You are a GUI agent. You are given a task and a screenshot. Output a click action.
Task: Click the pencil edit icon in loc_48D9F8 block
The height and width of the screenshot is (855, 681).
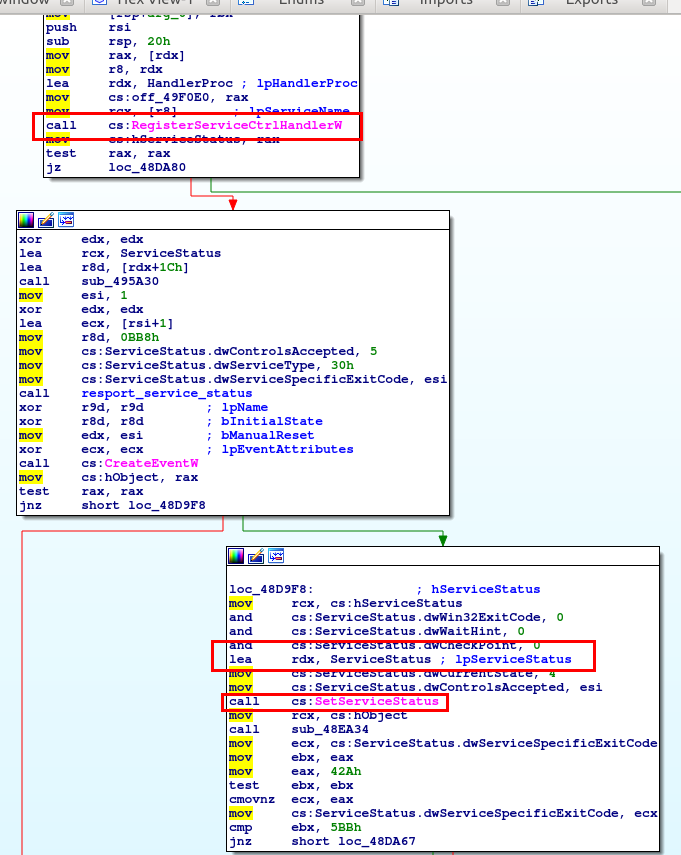[257, 556]
